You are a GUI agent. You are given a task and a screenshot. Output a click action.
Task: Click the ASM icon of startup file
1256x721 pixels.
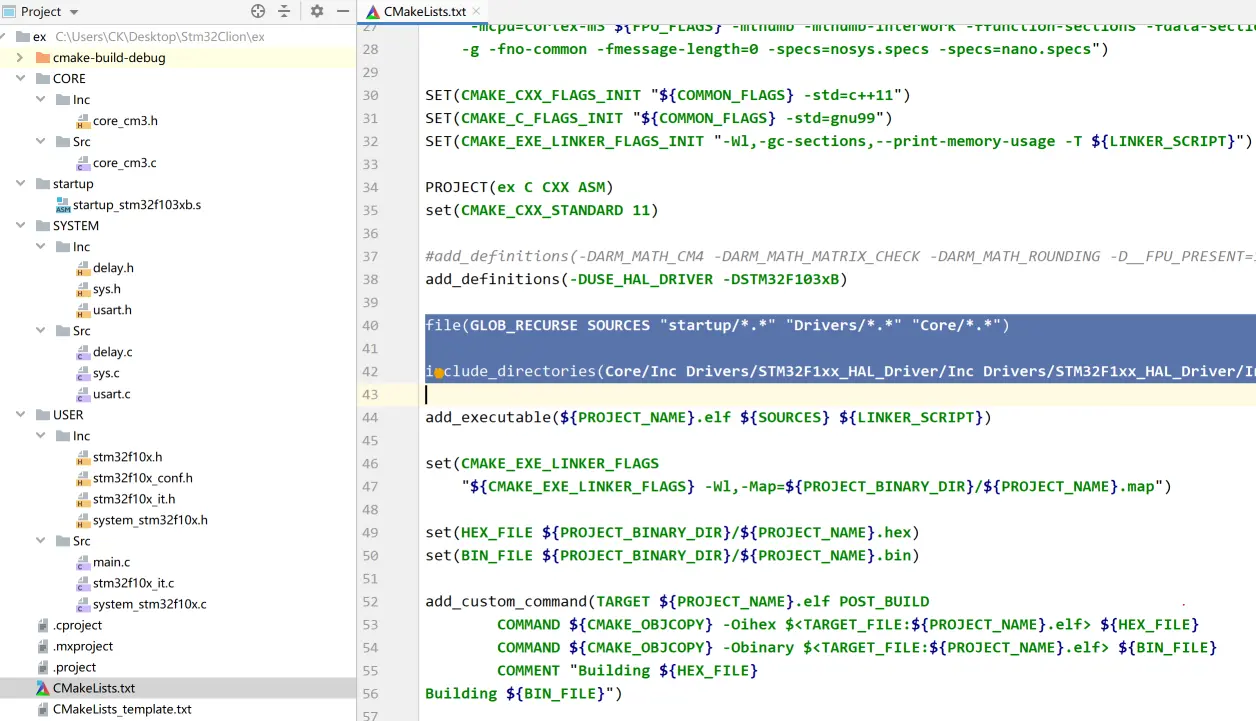pyautogui.click(x=63, y=205)
